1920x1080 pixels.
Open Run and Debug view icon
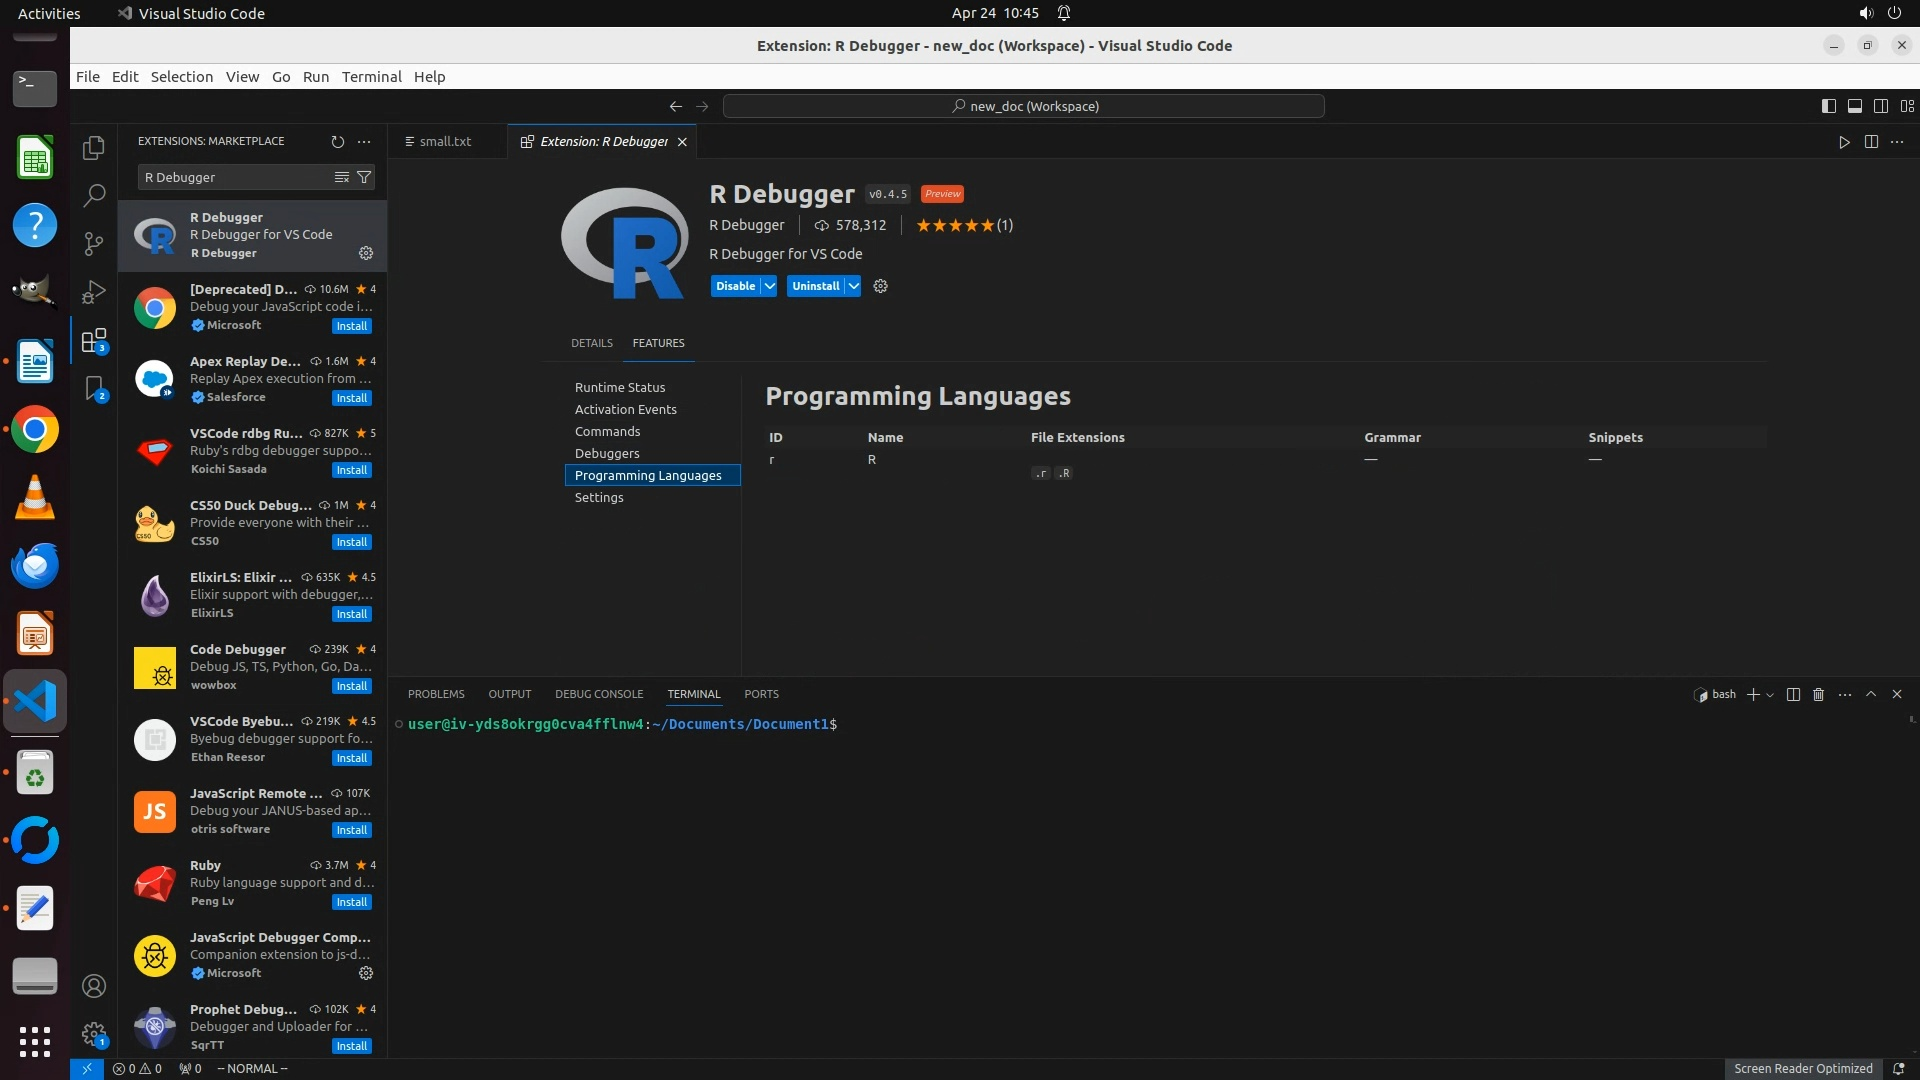[94, 292]
